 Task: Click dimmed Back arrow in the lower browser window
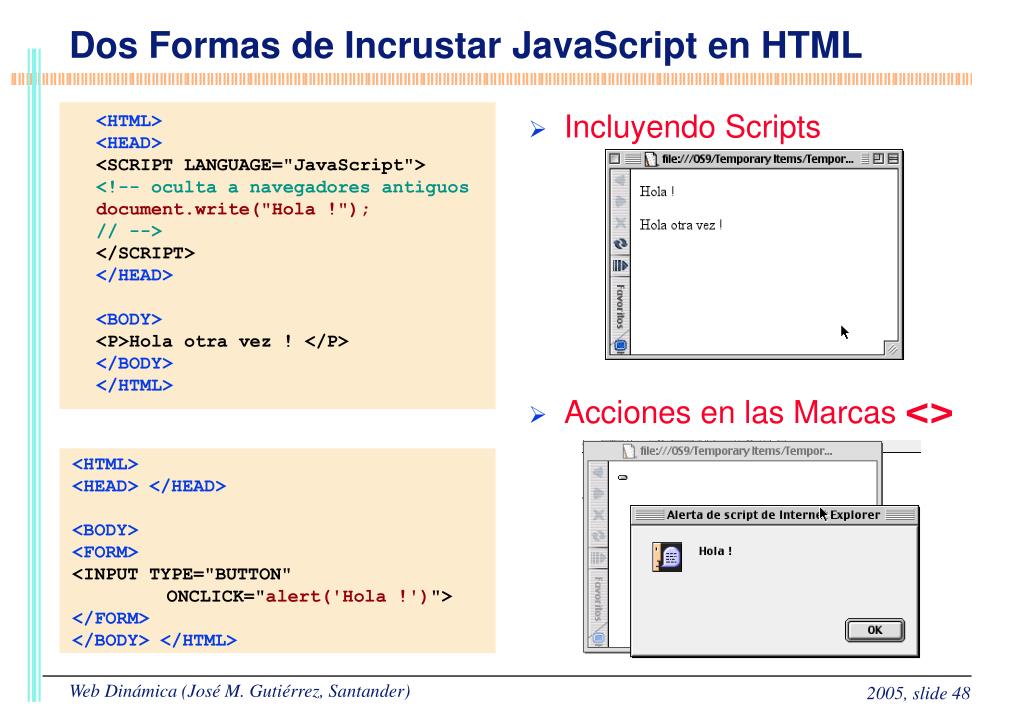[598, 472]
